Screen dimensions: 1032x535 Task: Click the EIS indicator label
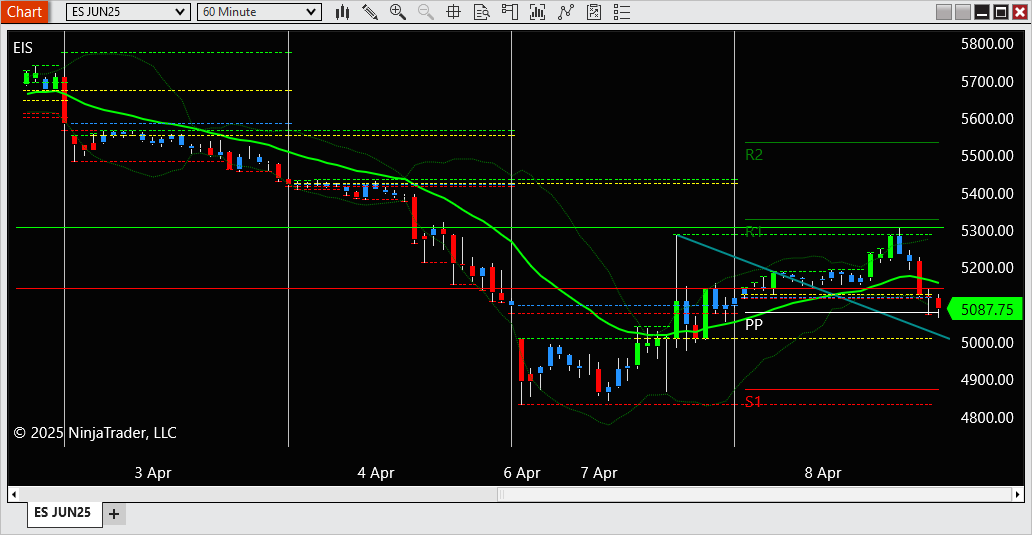pyautogui.click(x=22, y=47)
